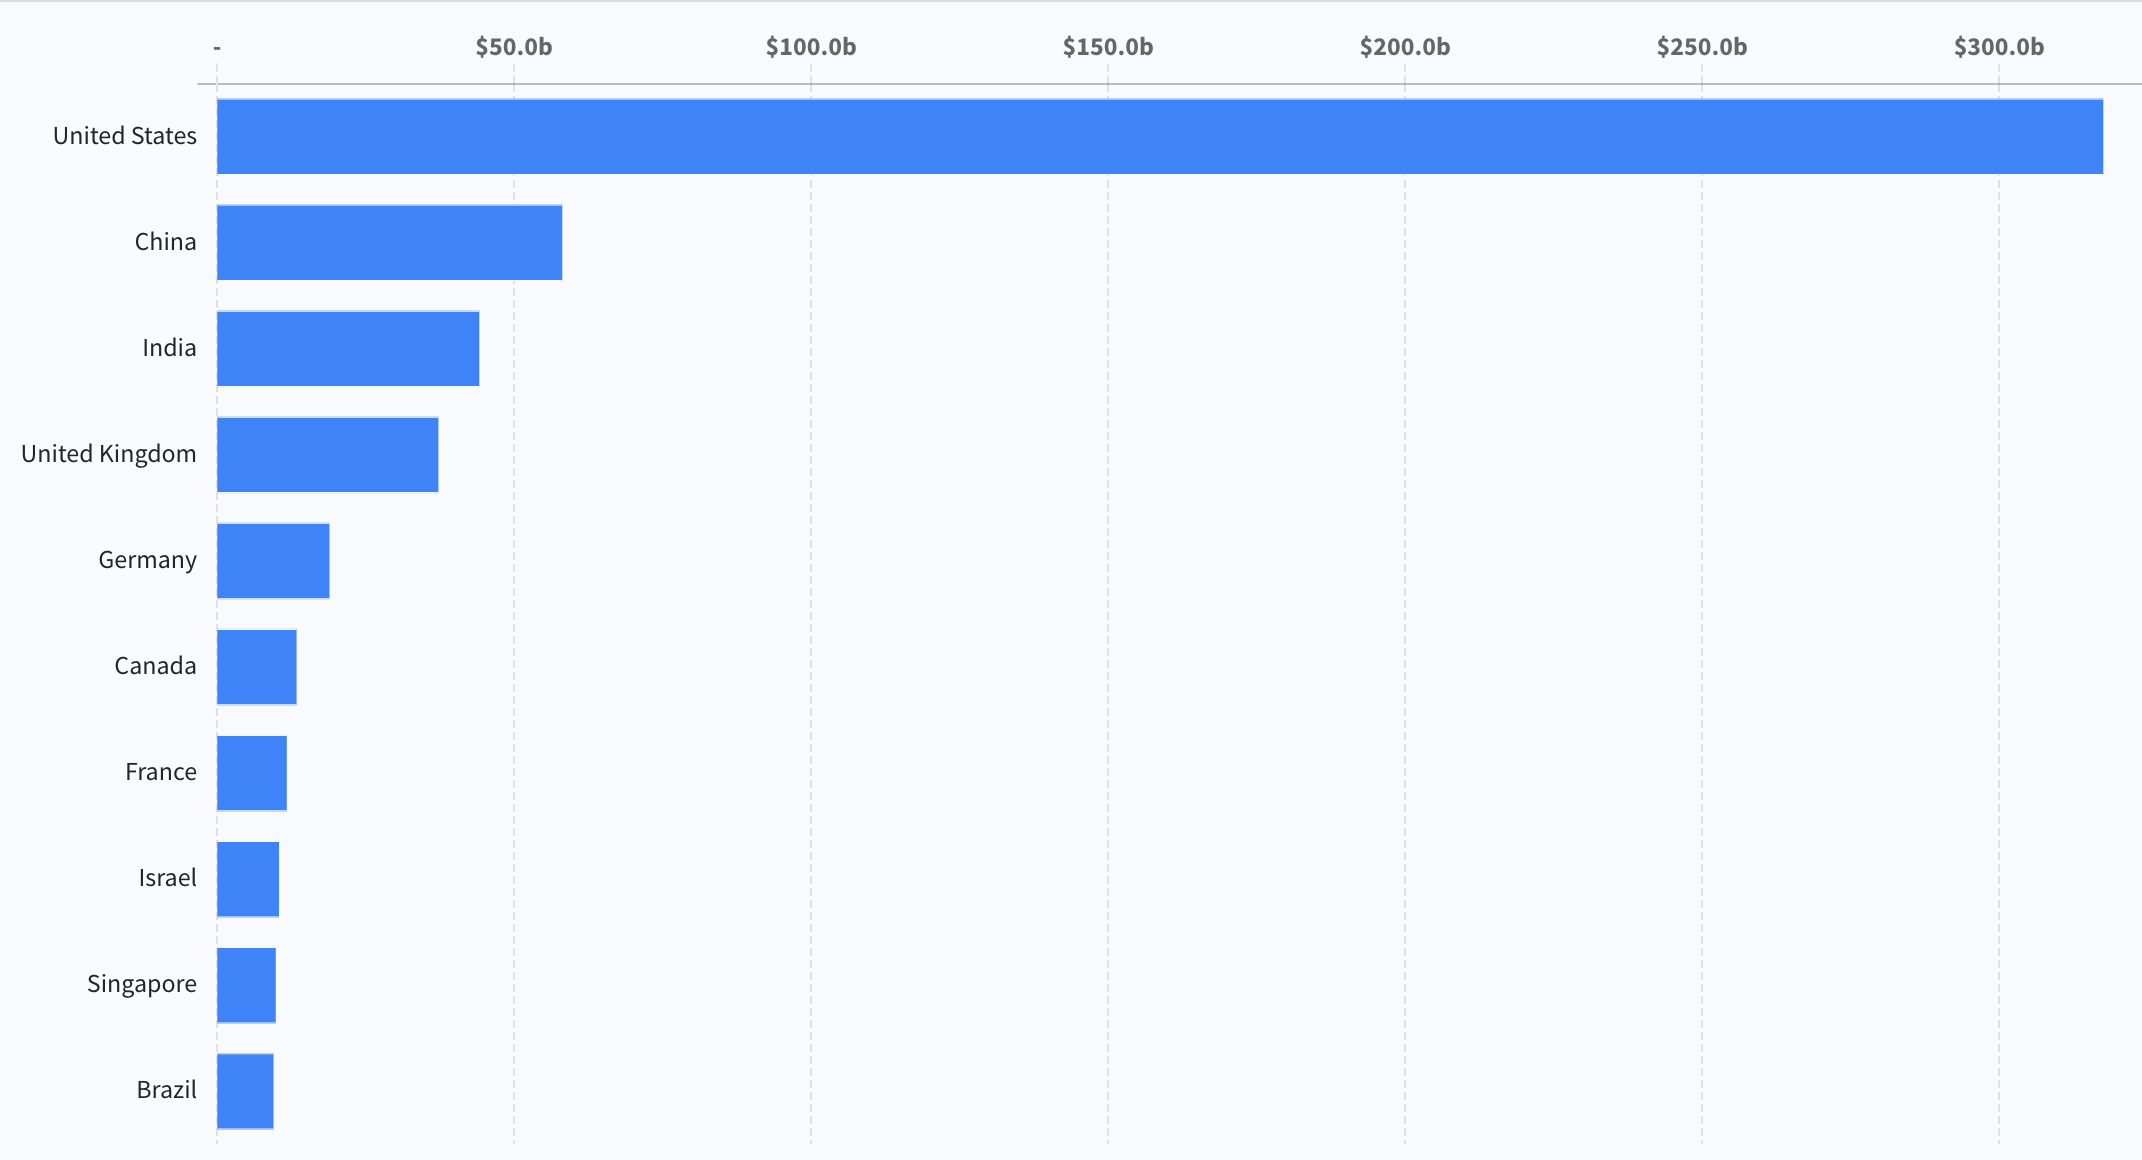Viewport: 2142px width, 1160px height.
Task: Click the $200.0b axis tick label
Action: coord(1404,47)
